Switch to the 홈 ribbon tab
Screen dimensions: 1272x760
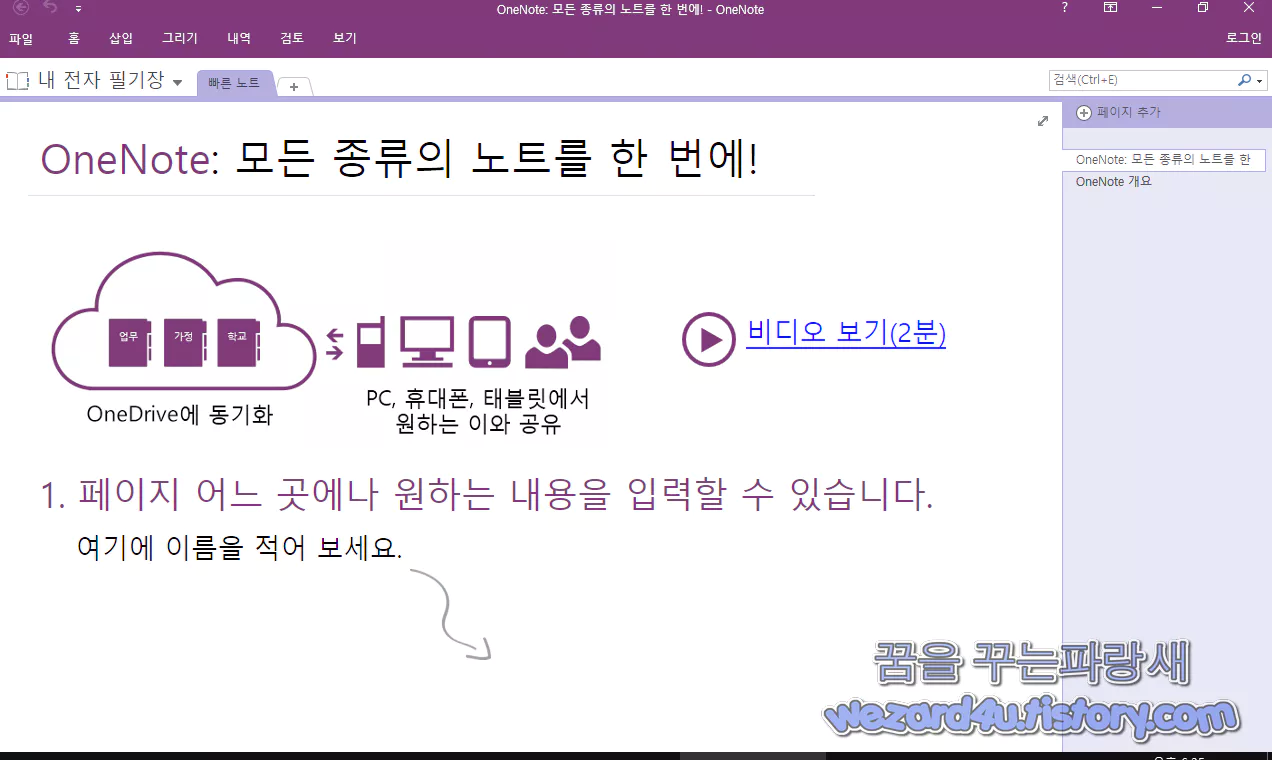[74, 39]
